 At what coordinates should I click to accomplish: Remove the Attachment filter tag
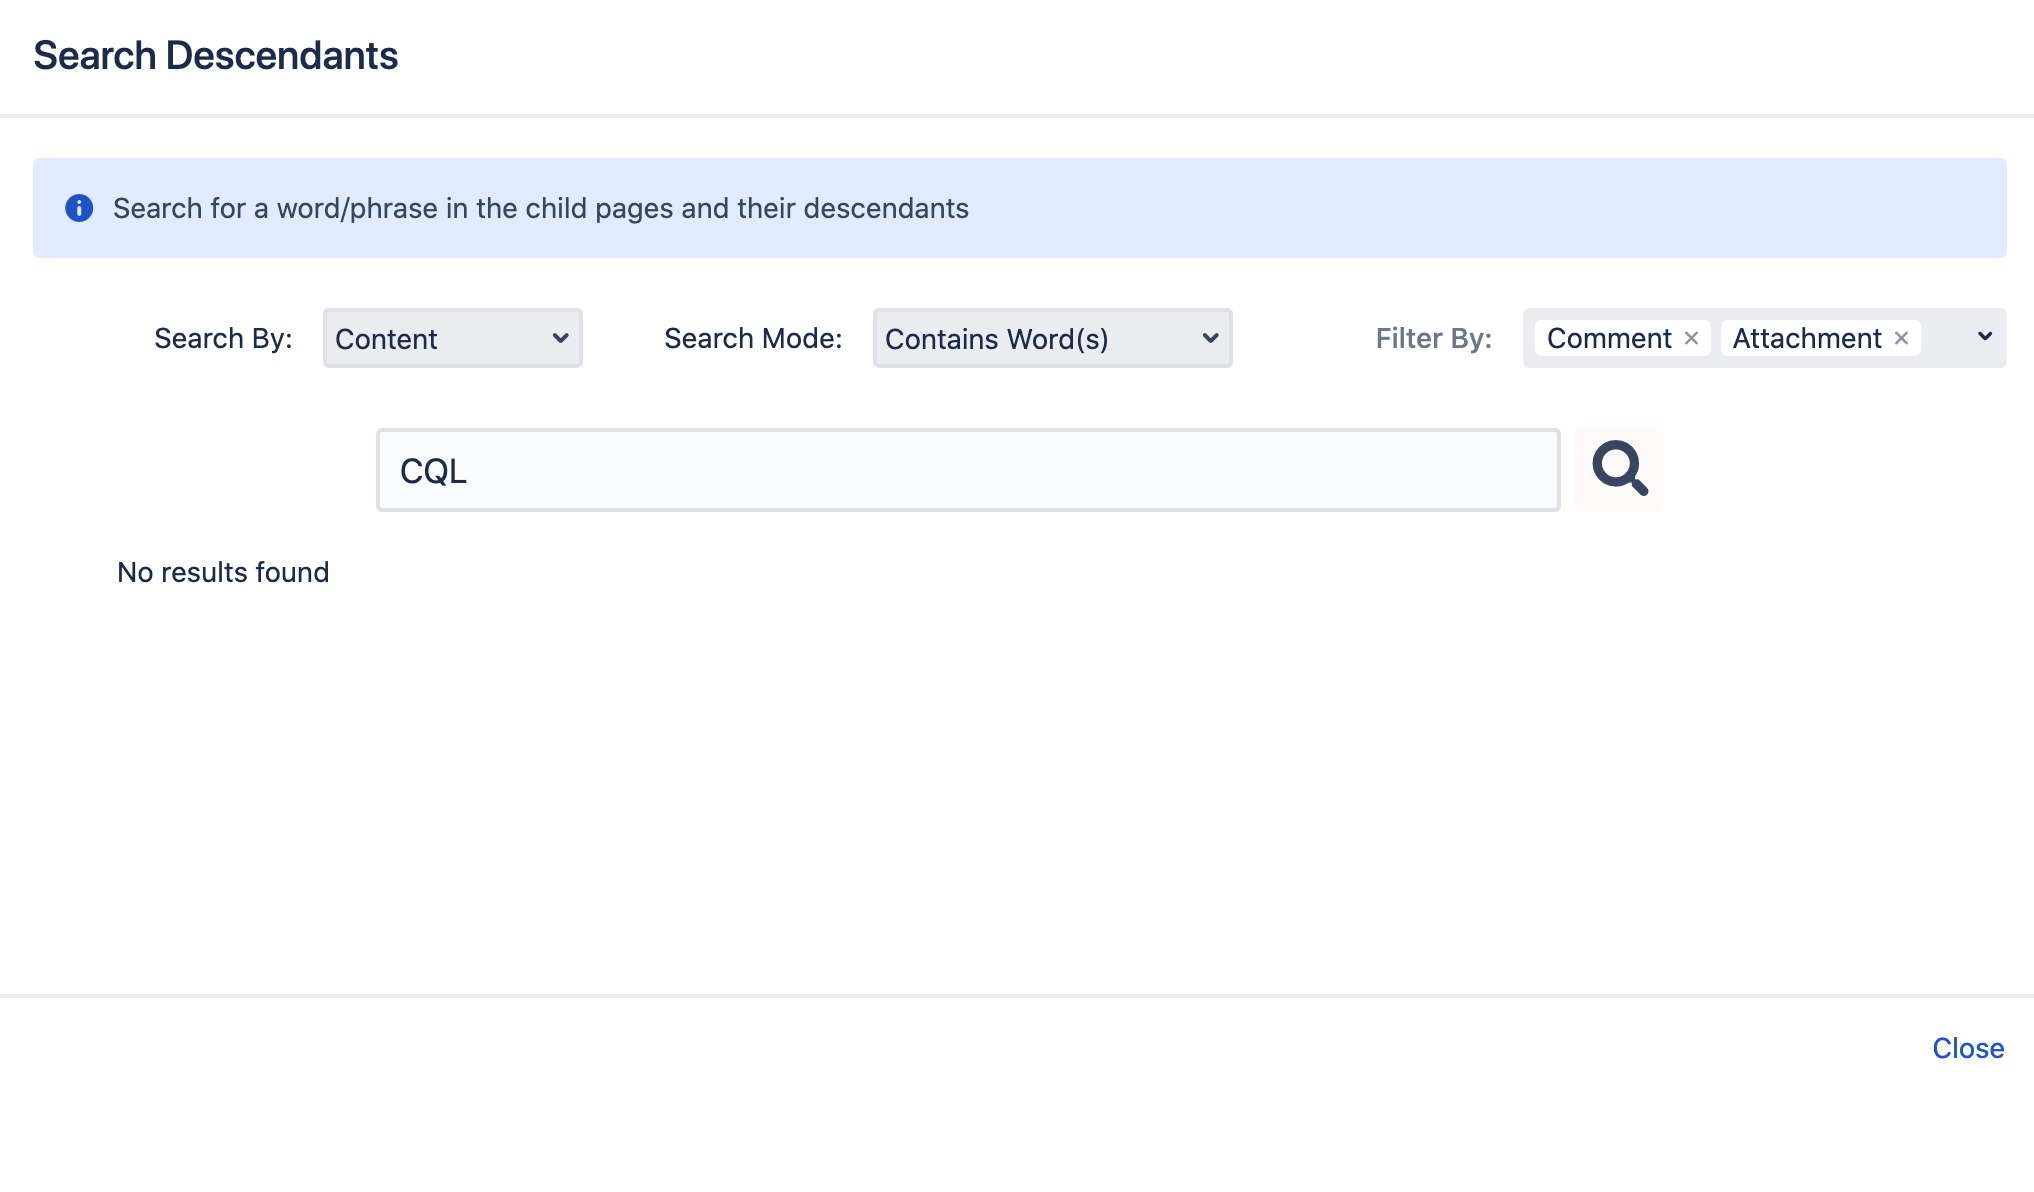click(x=1901, y=338)
